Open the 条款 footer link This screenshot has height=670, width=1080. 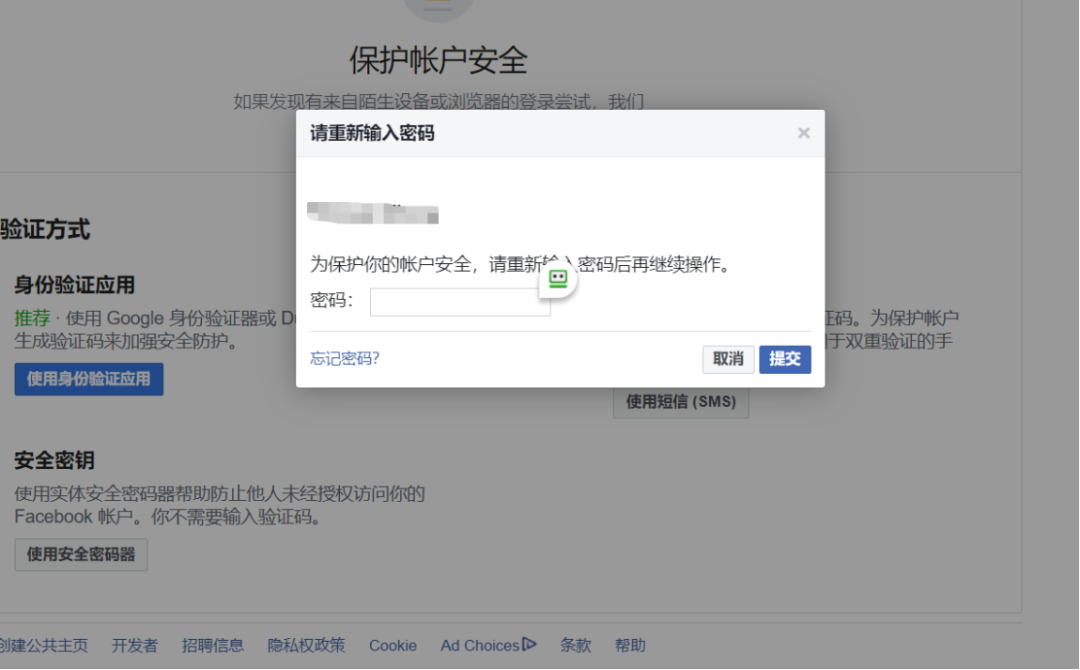575,645
